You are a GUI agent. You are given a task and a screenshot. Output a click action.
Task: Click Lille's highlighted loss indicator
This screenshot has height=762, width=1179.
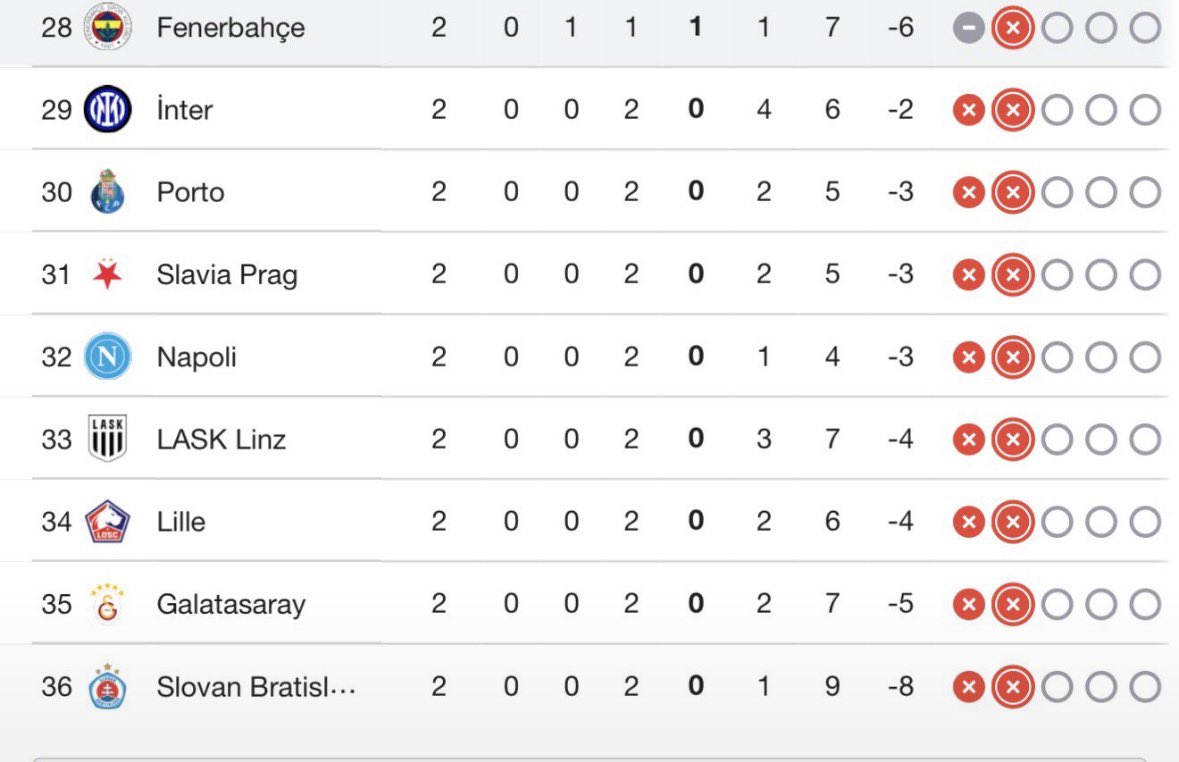tap(1013, 521)
